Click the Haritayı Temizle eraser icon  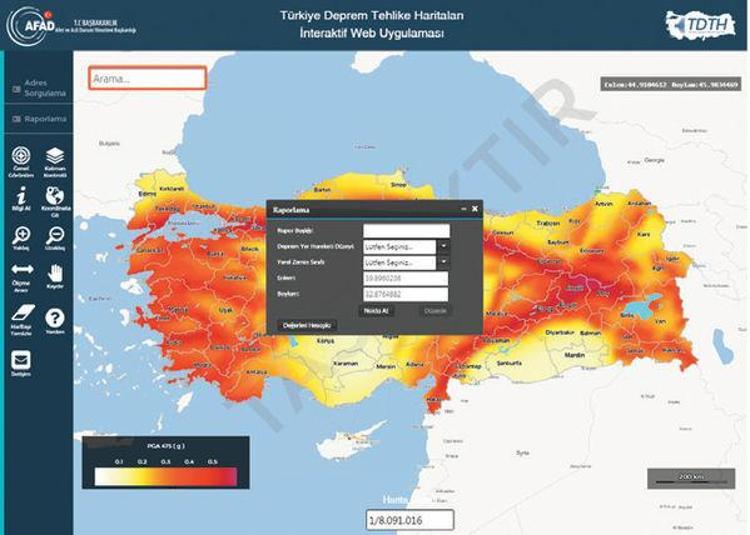tap(20, 312)
